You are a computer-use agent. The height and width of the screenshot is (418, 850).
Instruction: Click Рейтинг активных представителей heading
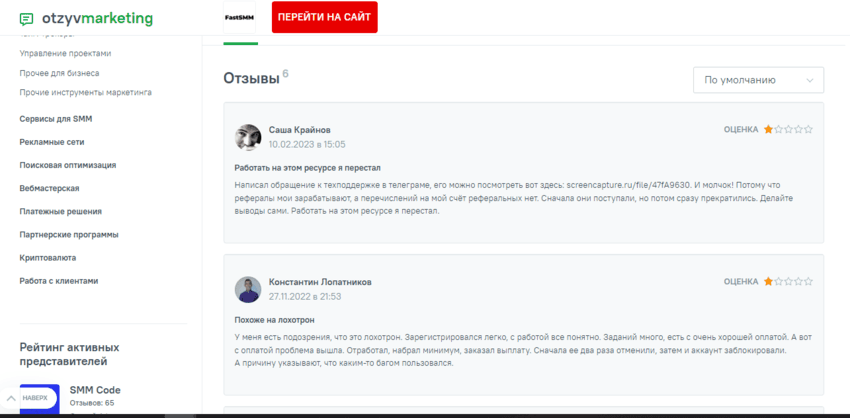pos(69,354)
